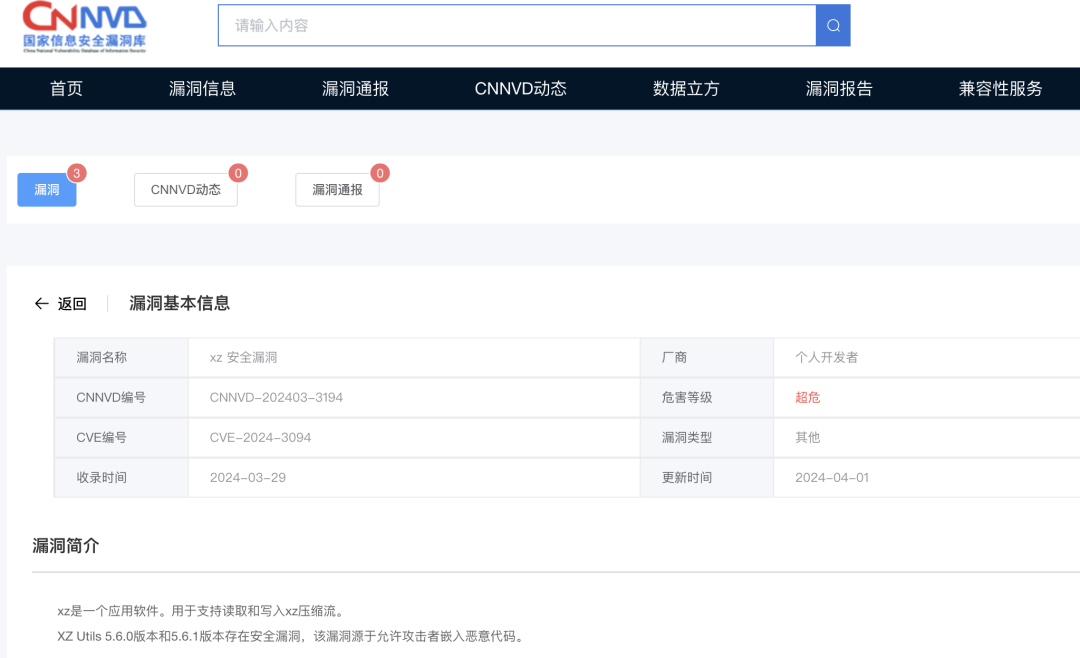Open the 数据立方 menu item
This screenshot has height=658, width=1080.
[686, 88]
